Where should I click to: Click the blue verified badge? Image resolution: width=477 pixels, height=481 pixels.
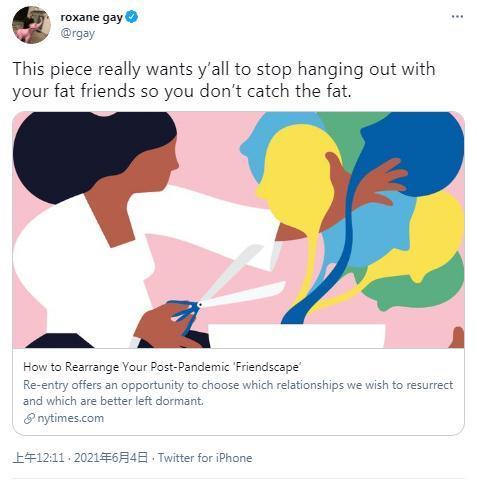(132, 17)
